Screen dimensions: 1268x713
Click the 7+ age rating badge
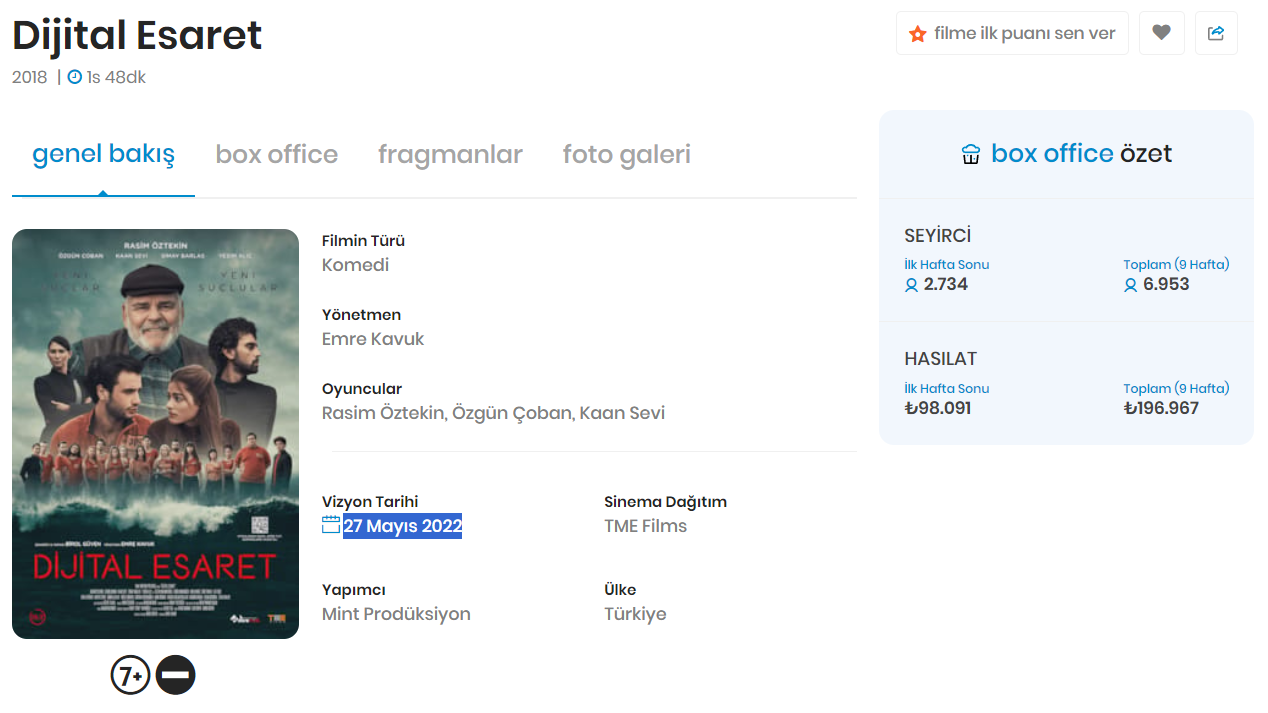pyautogui.click(x=130, y=676)
